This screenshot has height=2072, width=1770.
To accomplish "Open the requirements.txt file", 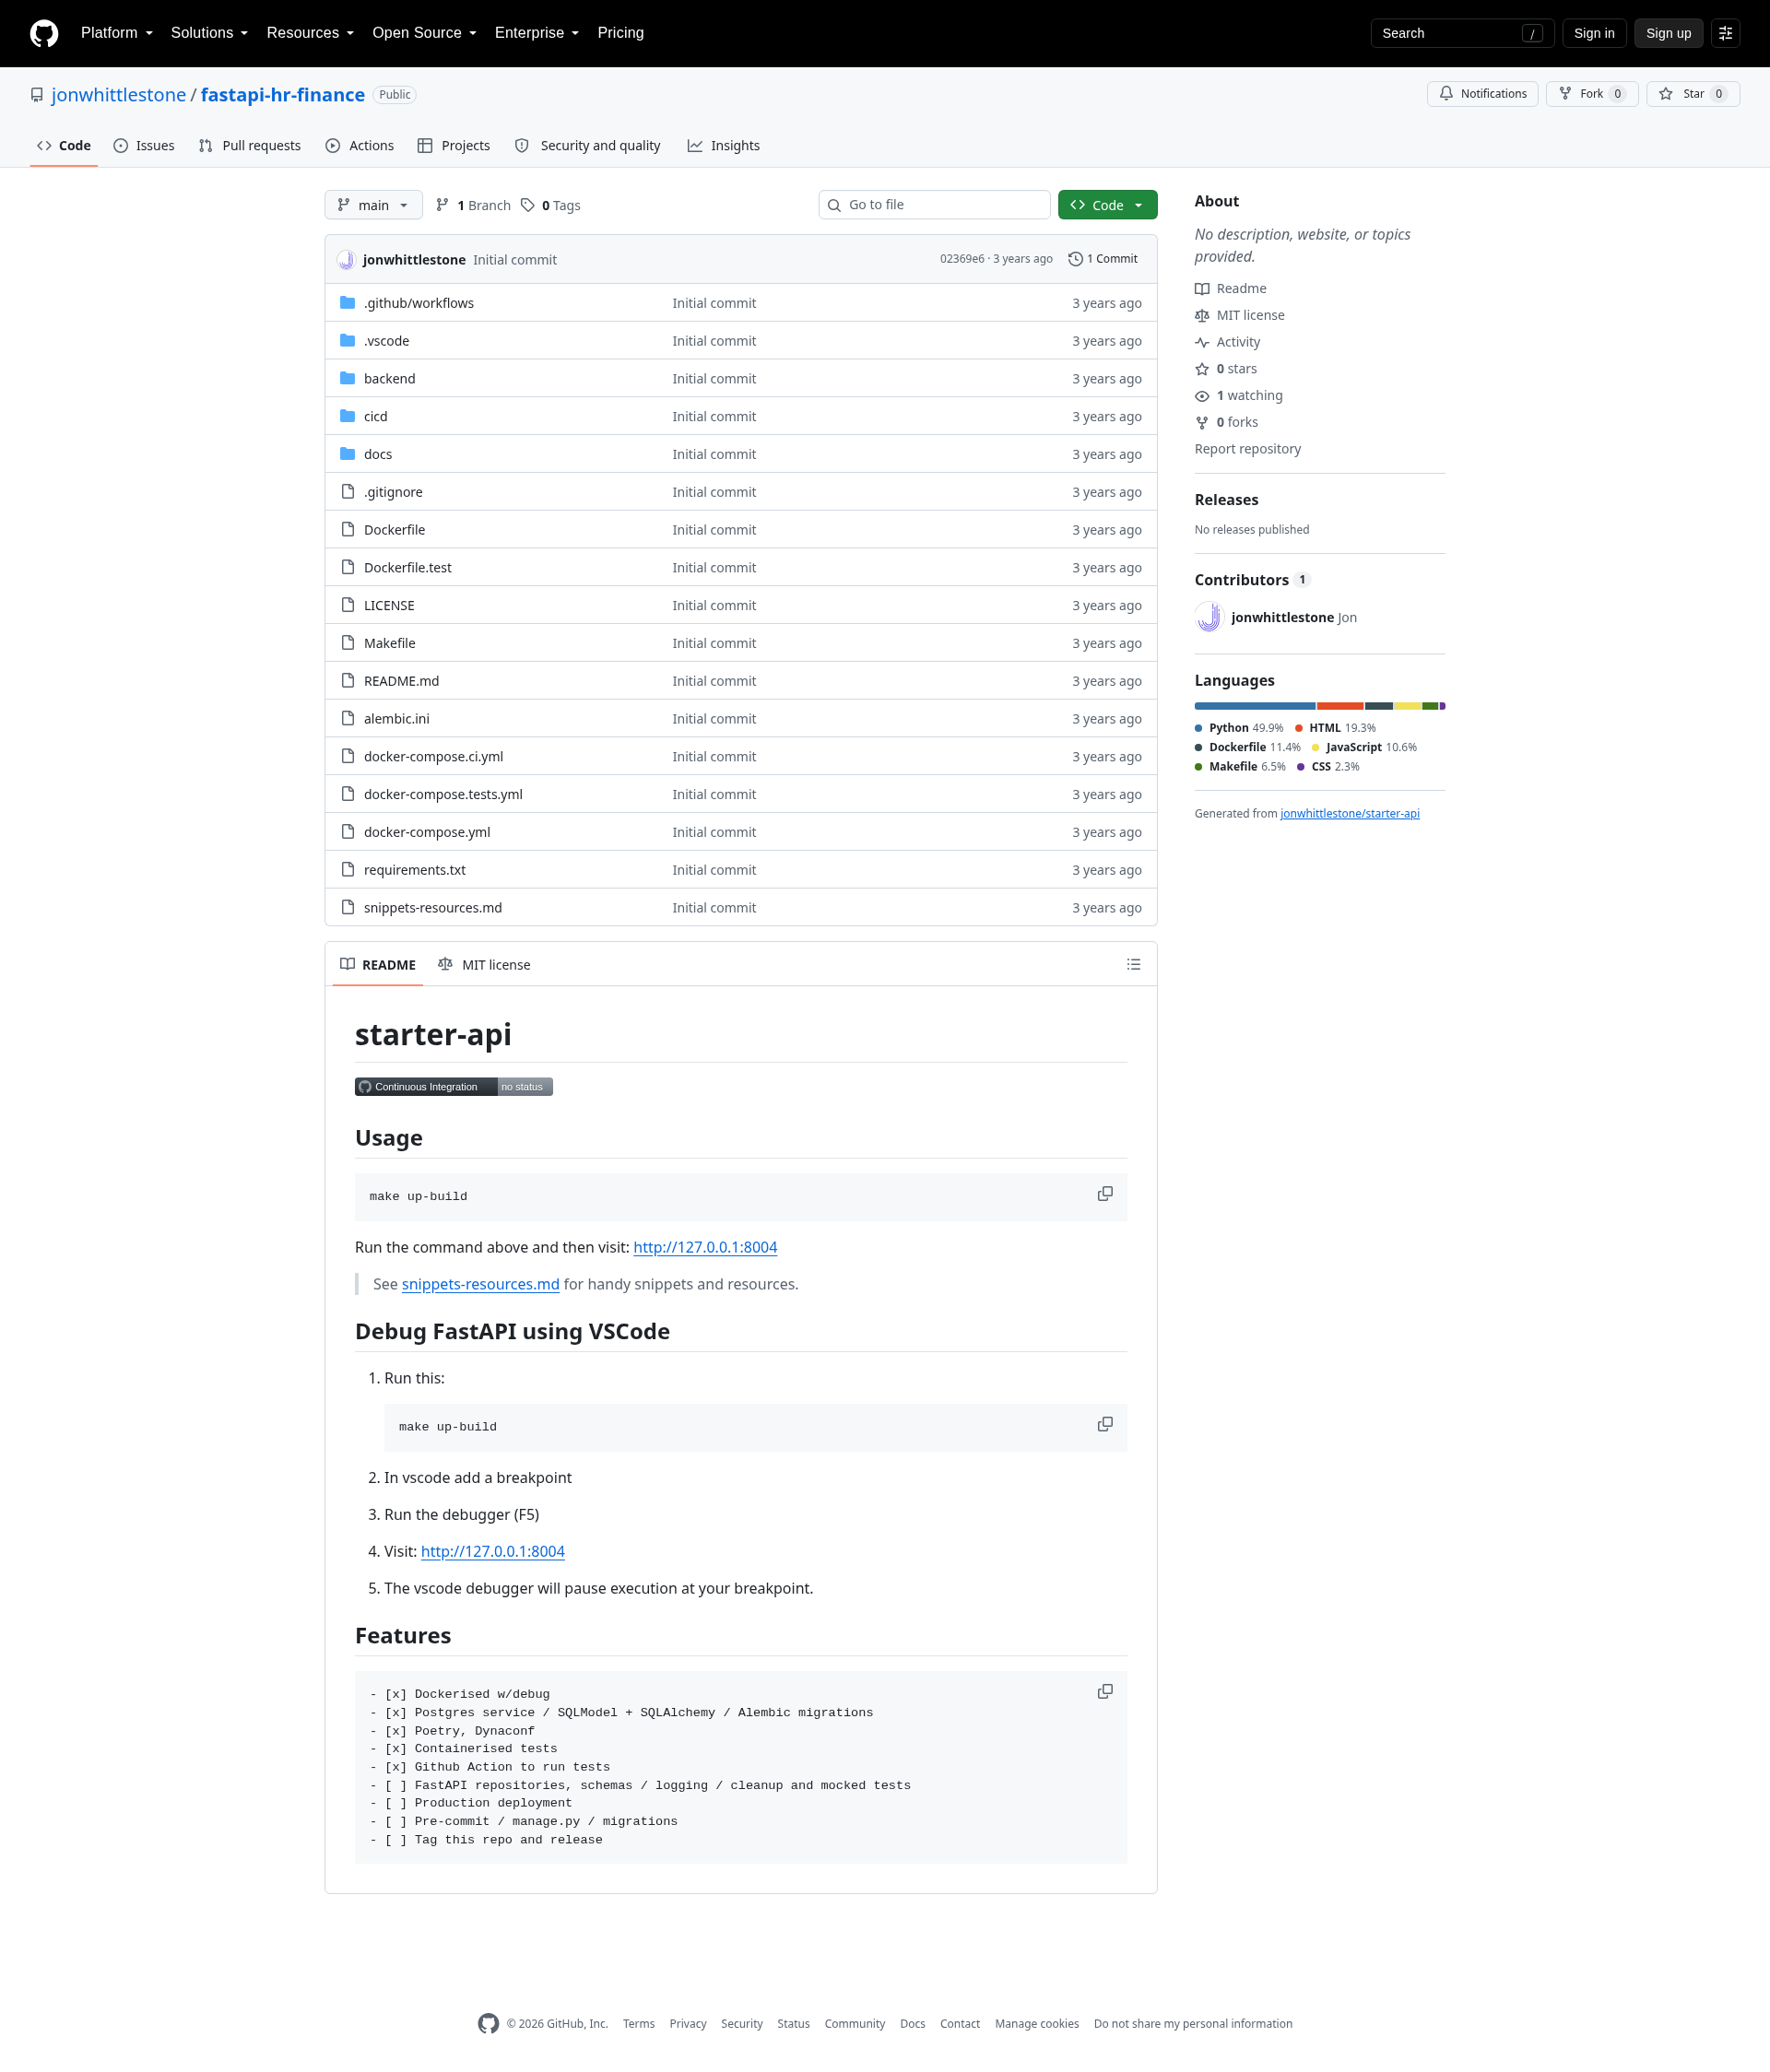I will (x=415, y=870).
